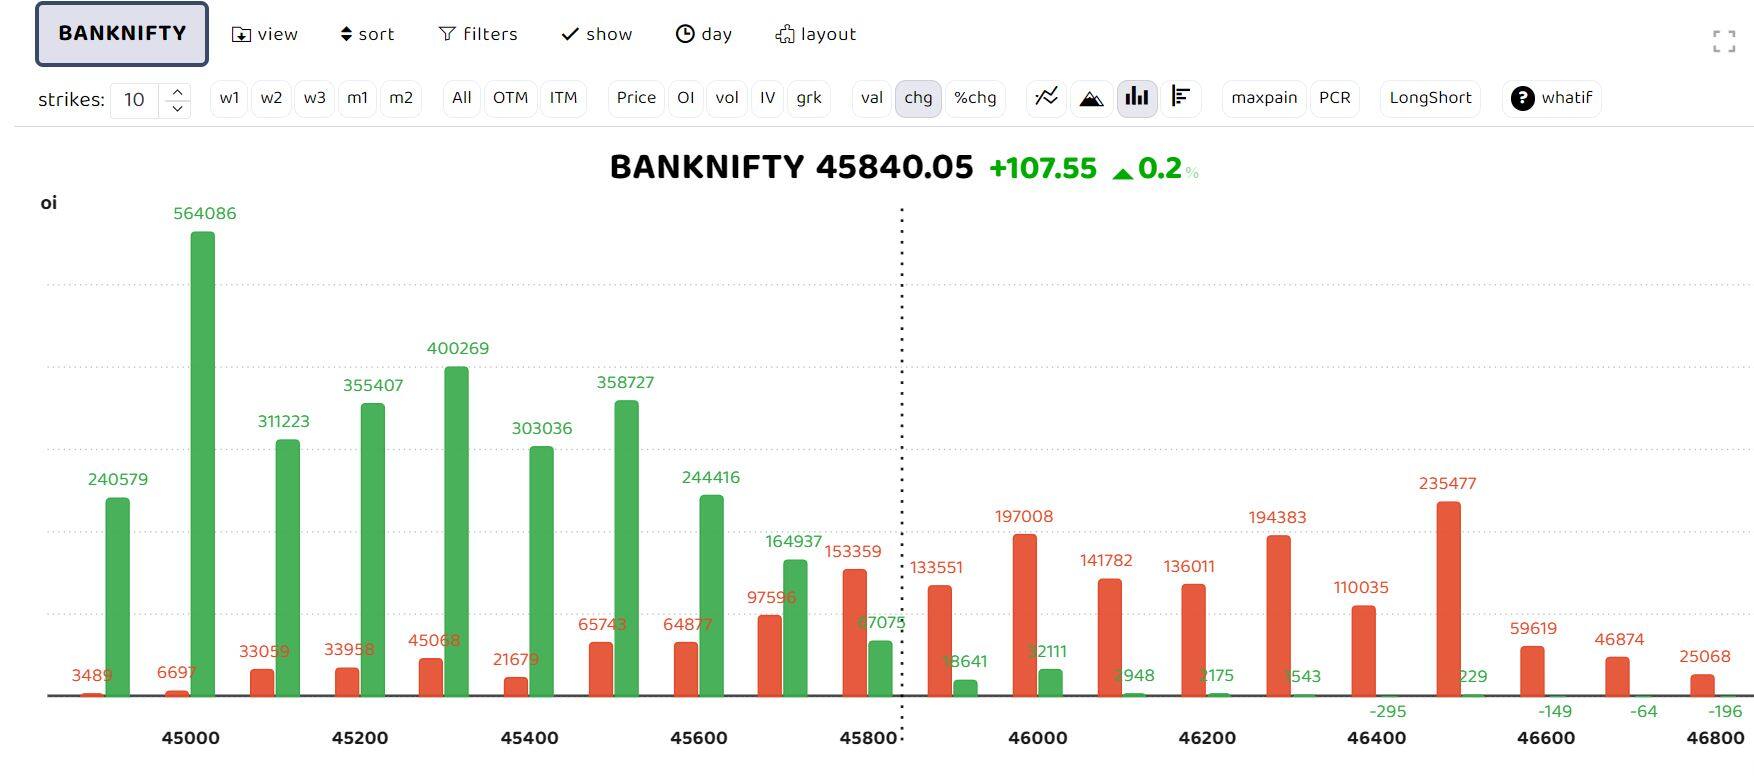Select the ITM strikes filter
Screen dimensions: 1754x777
coord(563,98)
